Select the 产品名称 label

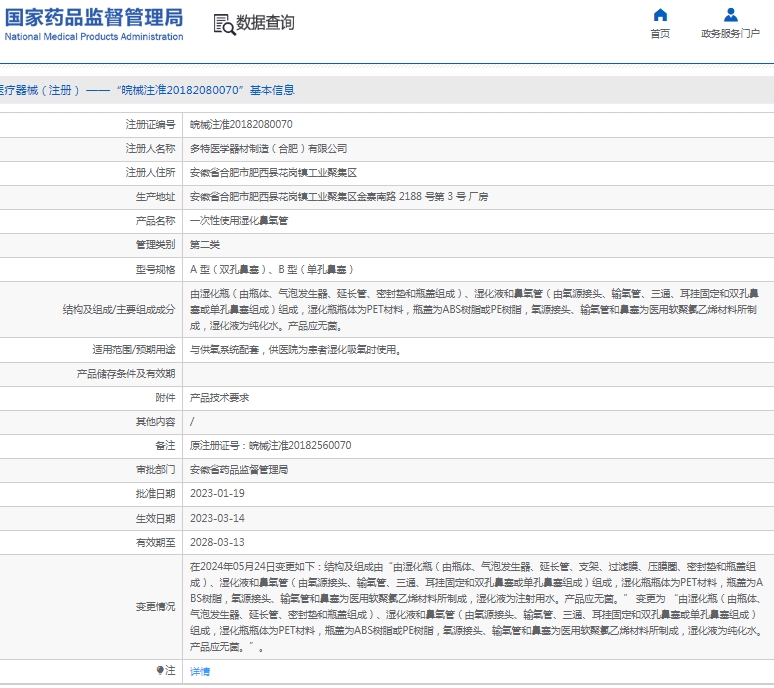(155, 221)
